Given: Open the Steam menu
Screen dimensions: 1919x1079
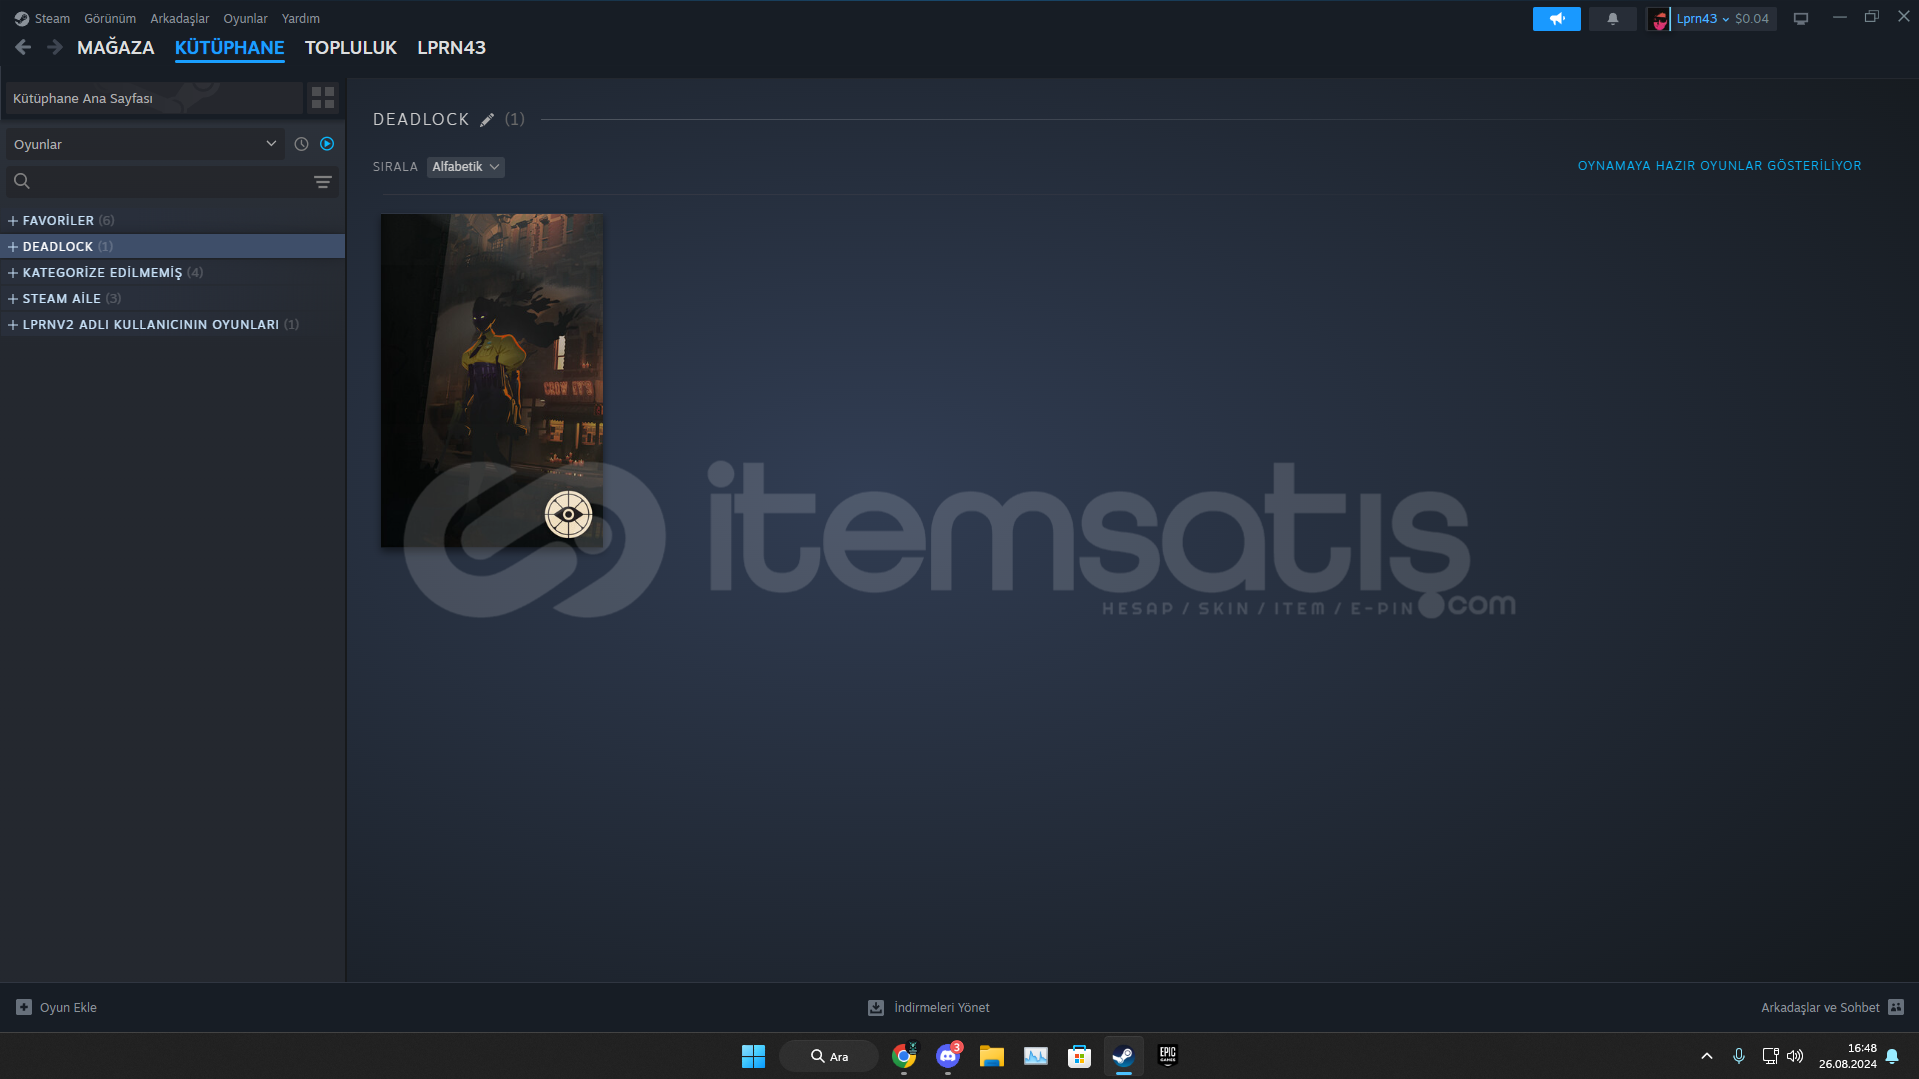Looking at the screenshot, I should [x=43, y=18].
